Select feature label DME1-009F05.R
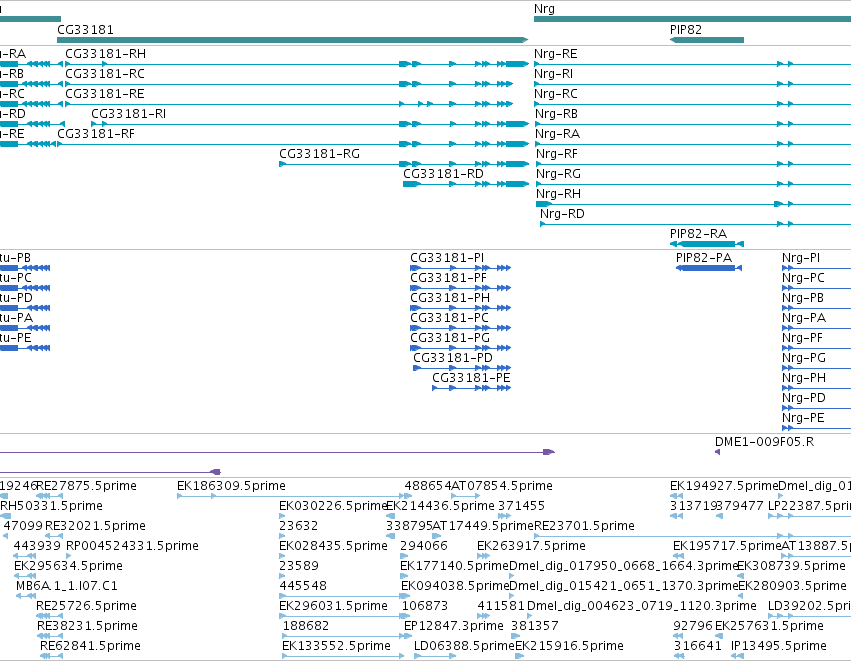 (x=764, y=442)
